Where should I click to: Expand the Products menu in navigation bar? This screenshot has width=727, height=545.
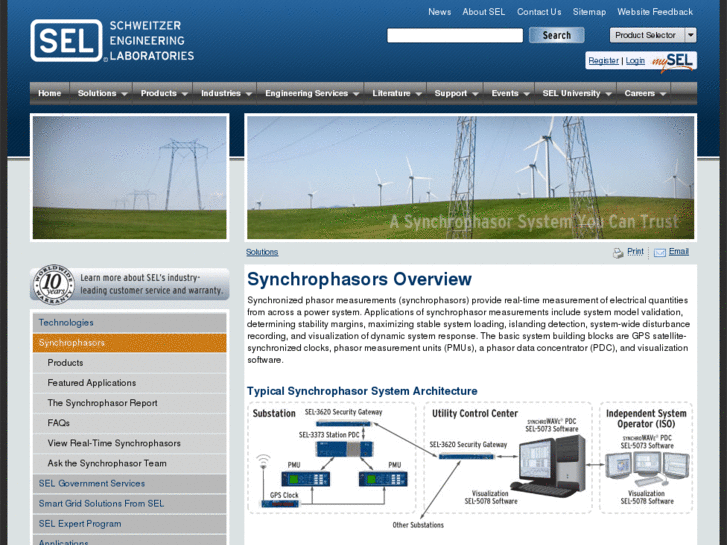point(163,93)
